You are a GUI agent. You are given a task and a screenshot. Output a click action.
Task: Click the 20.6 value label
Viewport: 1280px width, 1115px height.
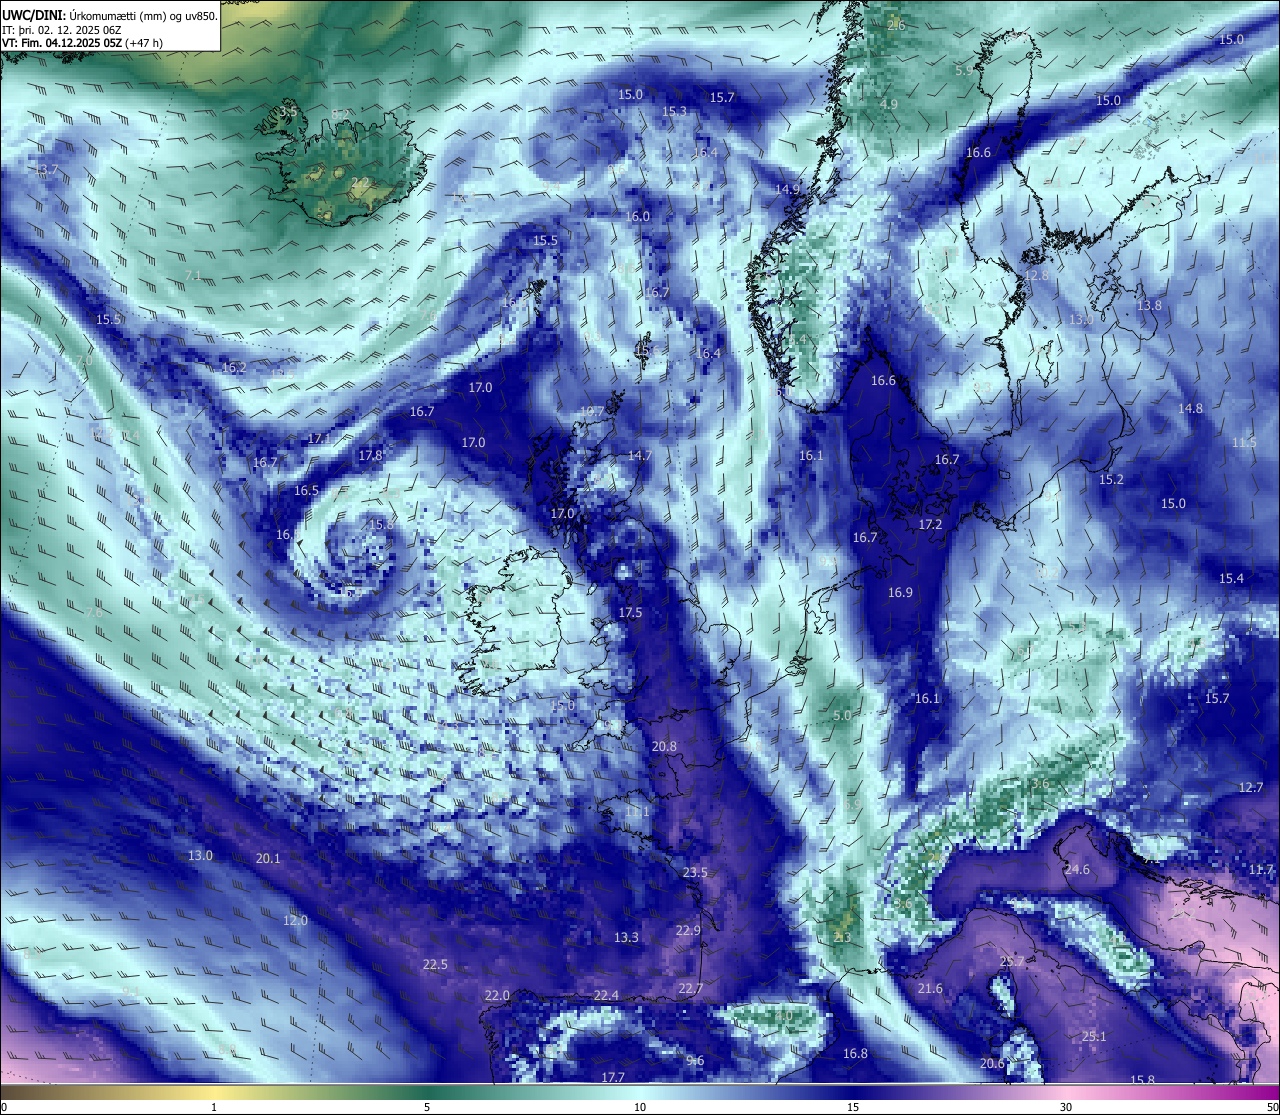pos(992,1064)
